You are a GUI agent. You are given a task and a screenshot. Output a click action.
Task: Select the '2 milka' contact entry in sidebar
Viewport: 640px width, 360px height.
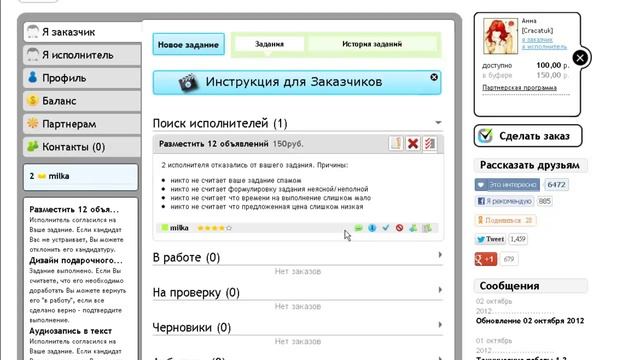[x=81, y=177]
